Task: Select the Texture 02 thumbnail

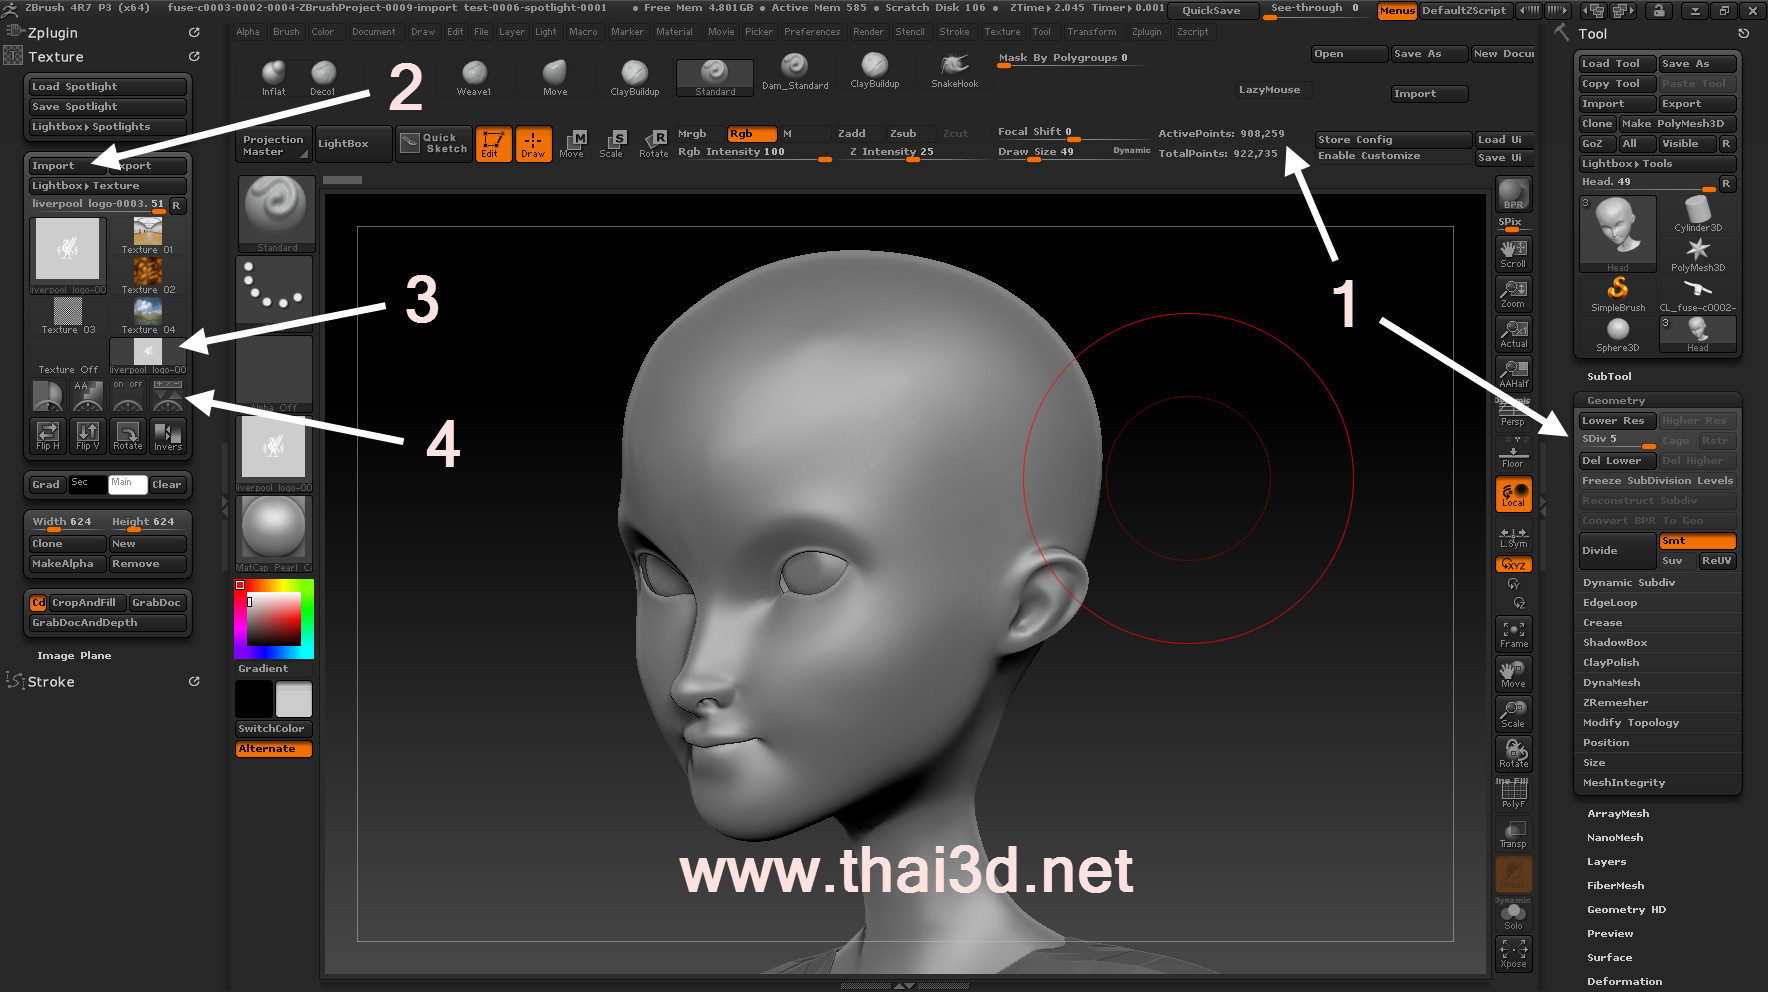Action: pyautogui.click(x=148, y=274)
